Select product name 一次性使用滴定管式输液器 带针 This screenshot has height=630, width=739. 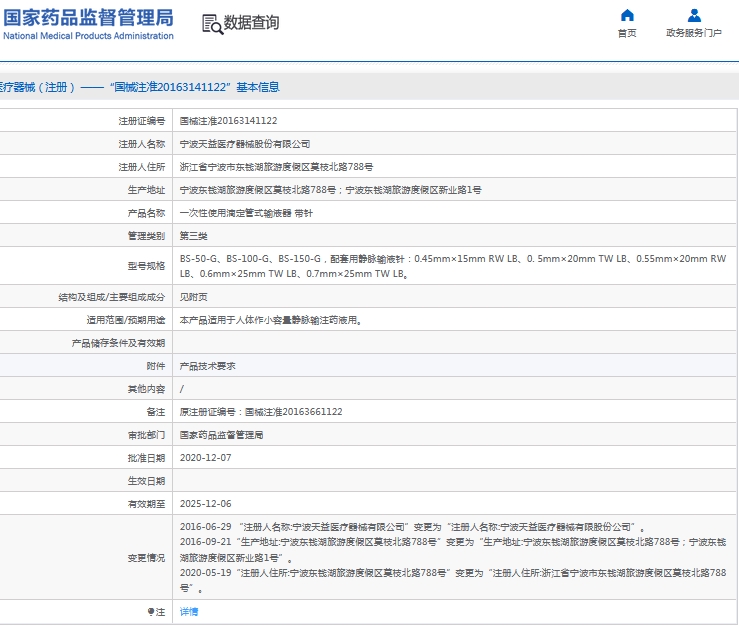click(x=246, y=213)
